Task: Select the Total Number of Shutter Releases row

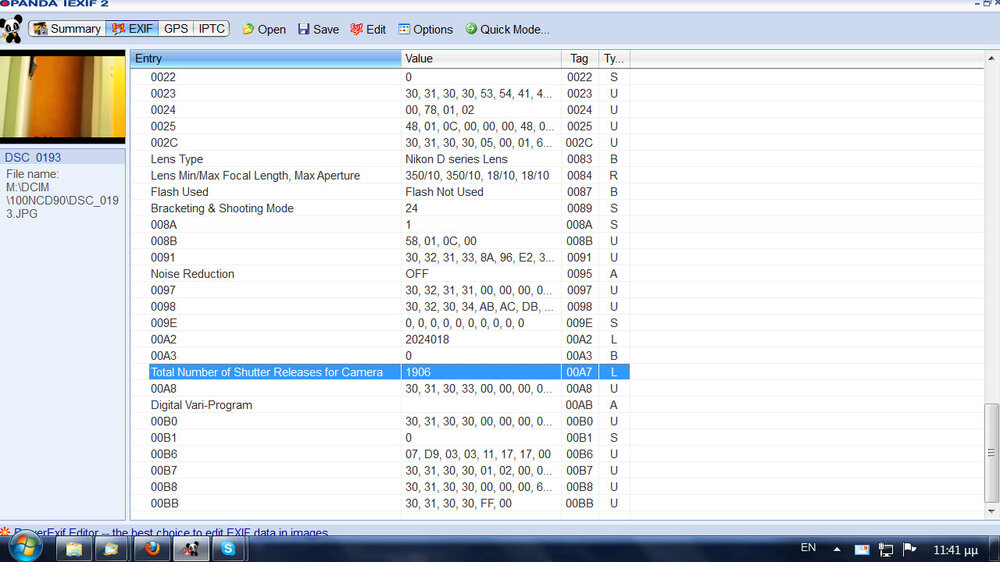Action: point(266,372)
